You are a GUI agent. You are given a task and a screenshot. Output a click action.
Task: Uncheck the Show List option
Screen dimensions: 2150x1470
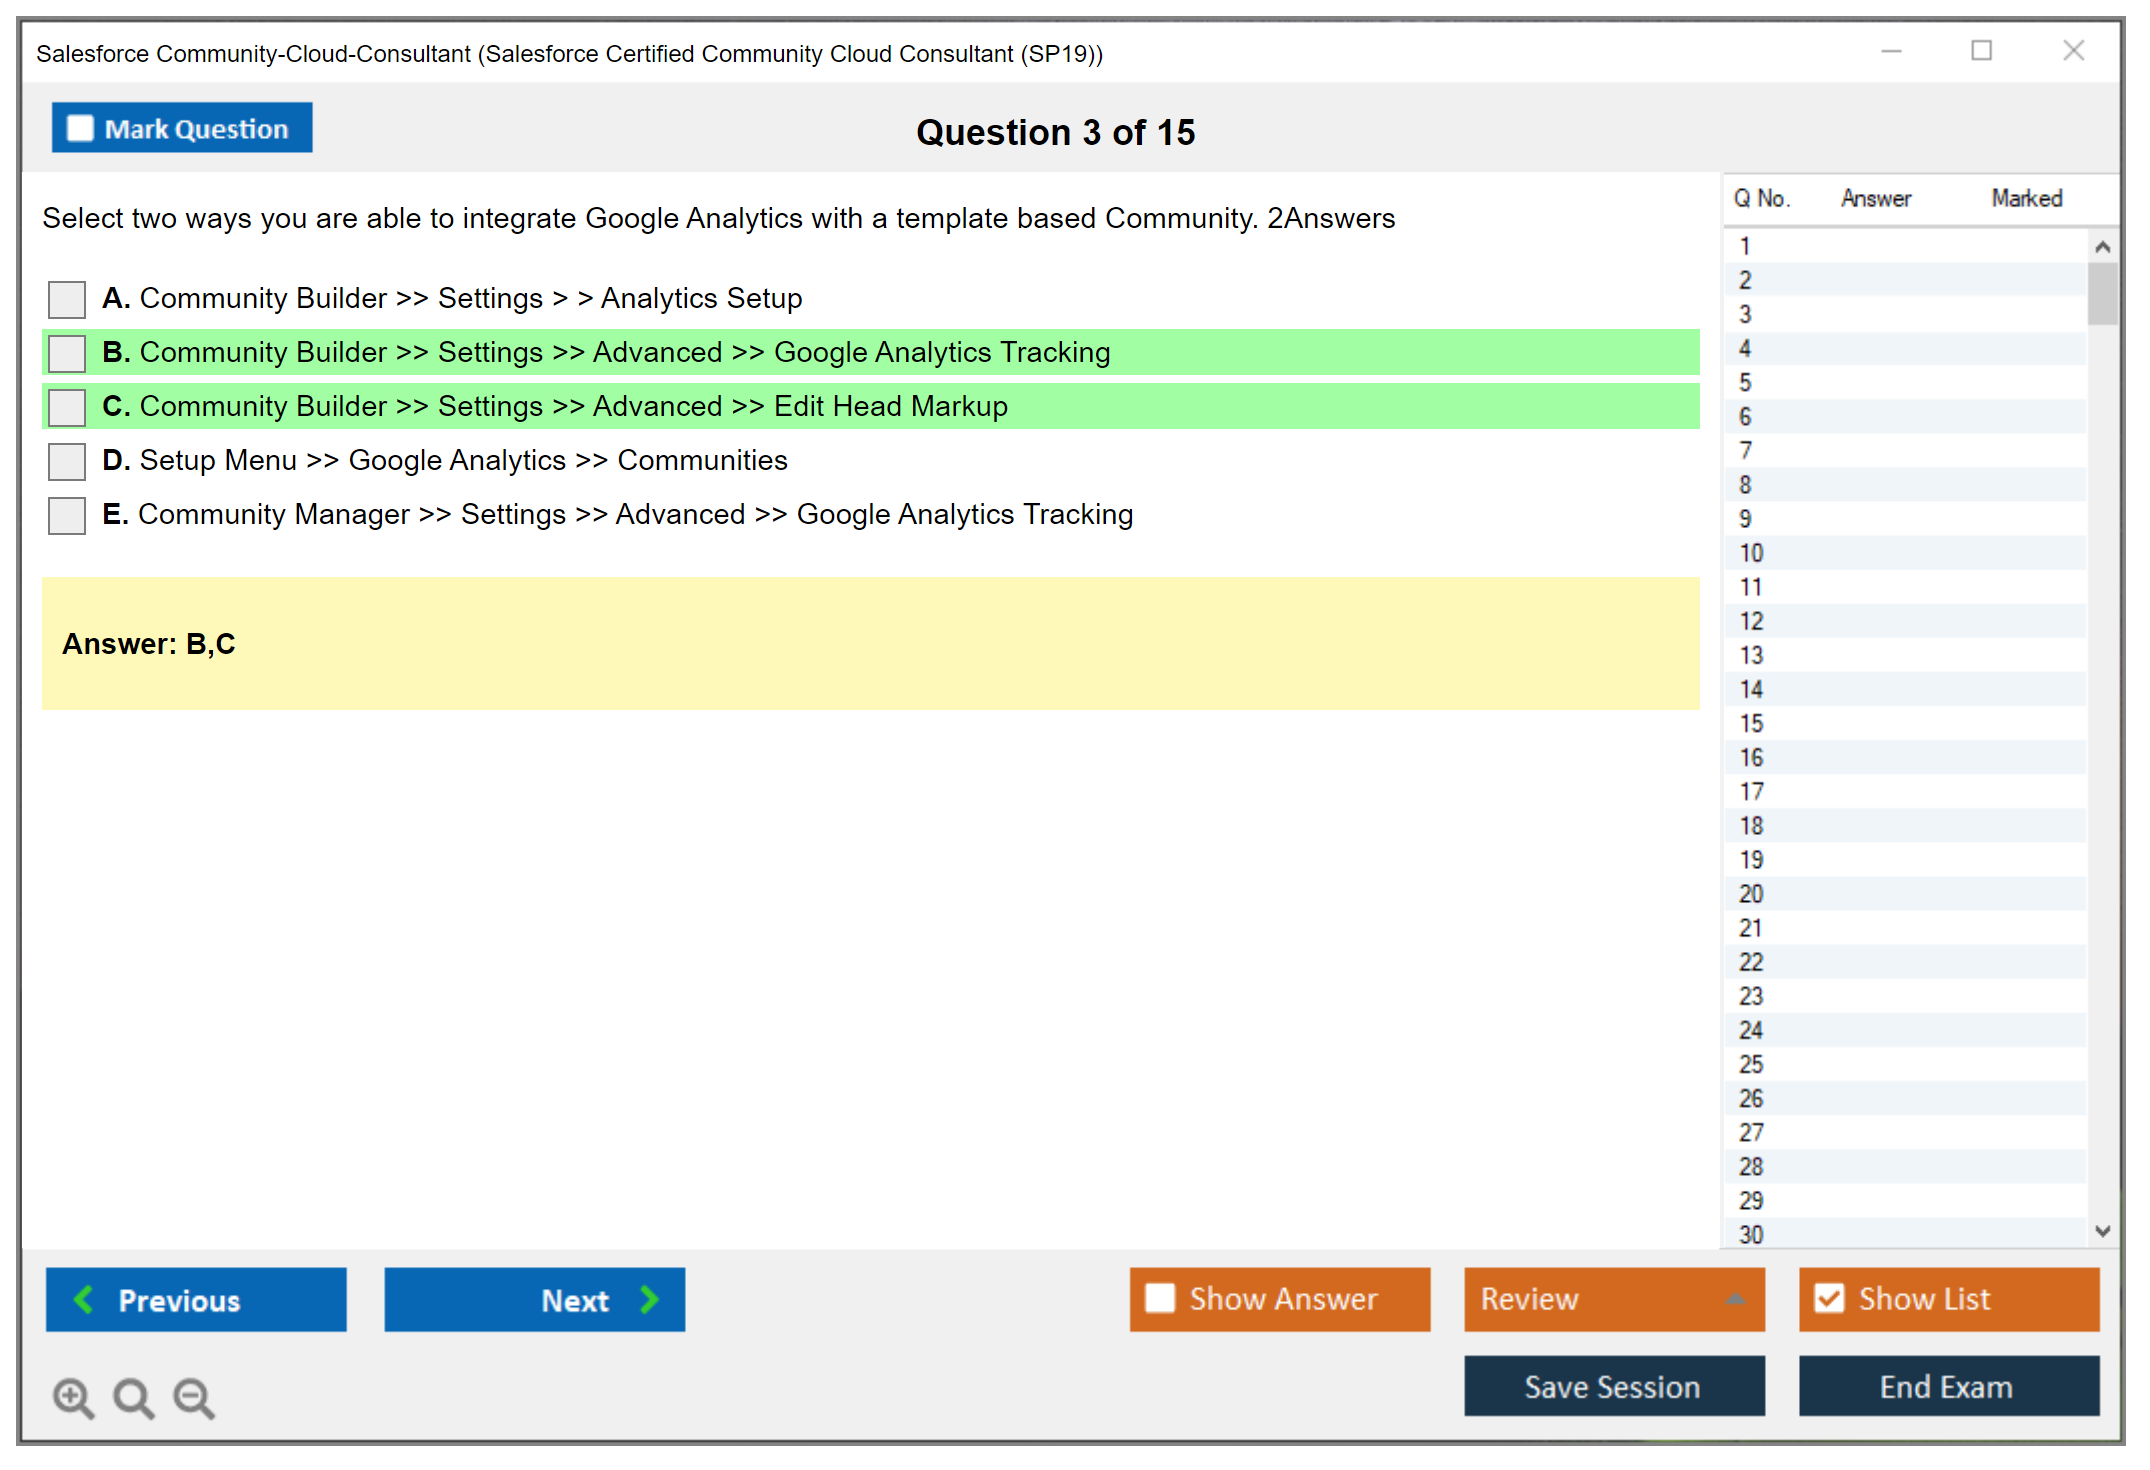[x=1829, y=1298]
